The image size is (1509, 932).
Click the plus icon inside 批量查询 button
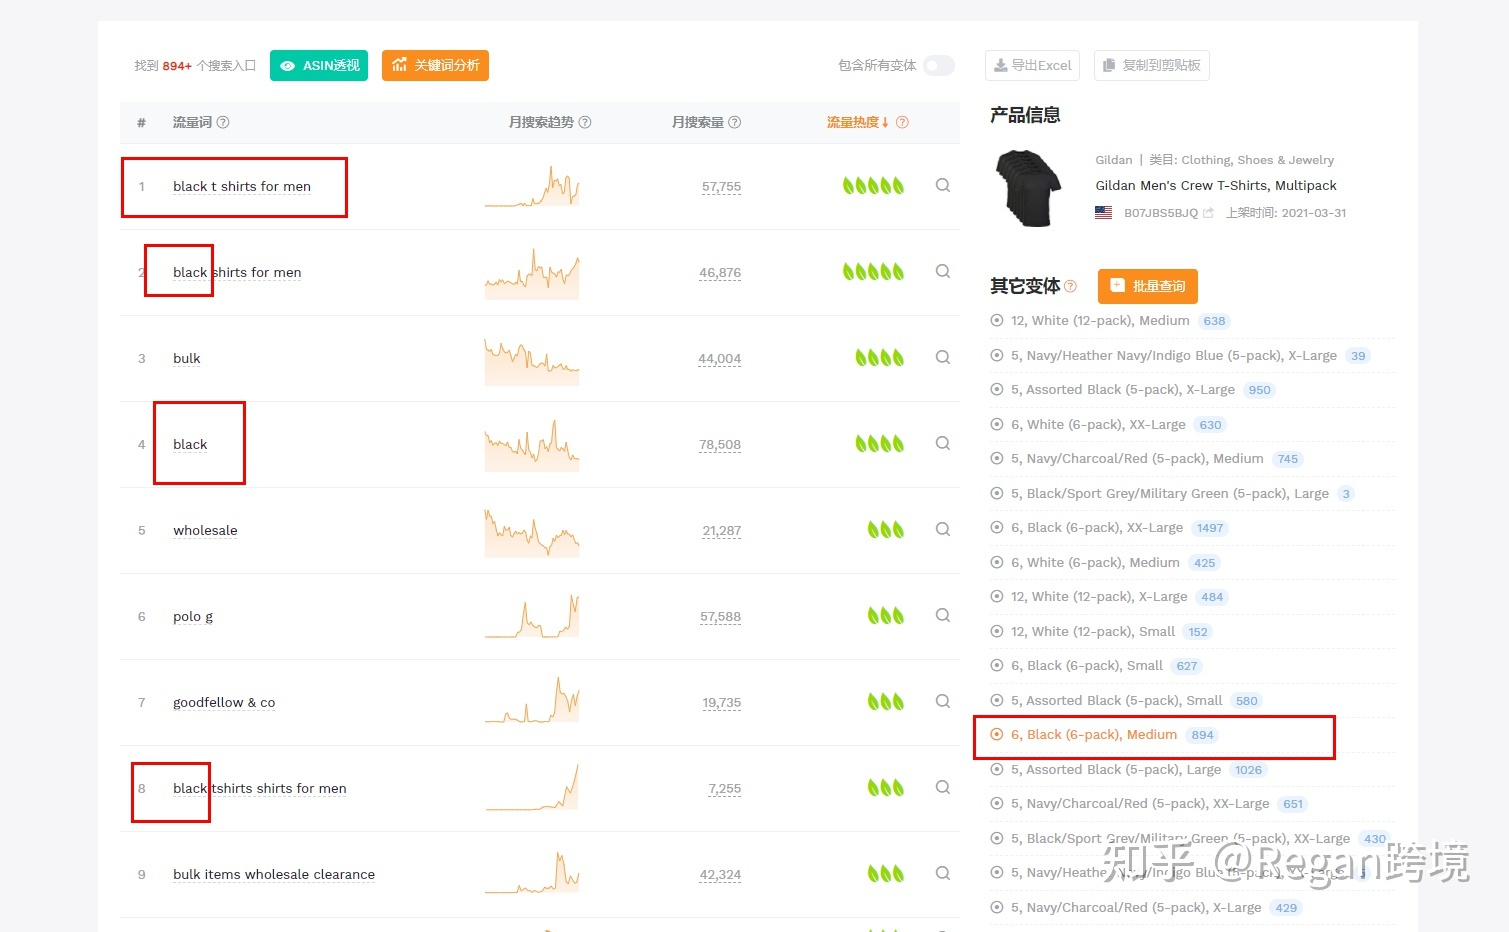1117,286
